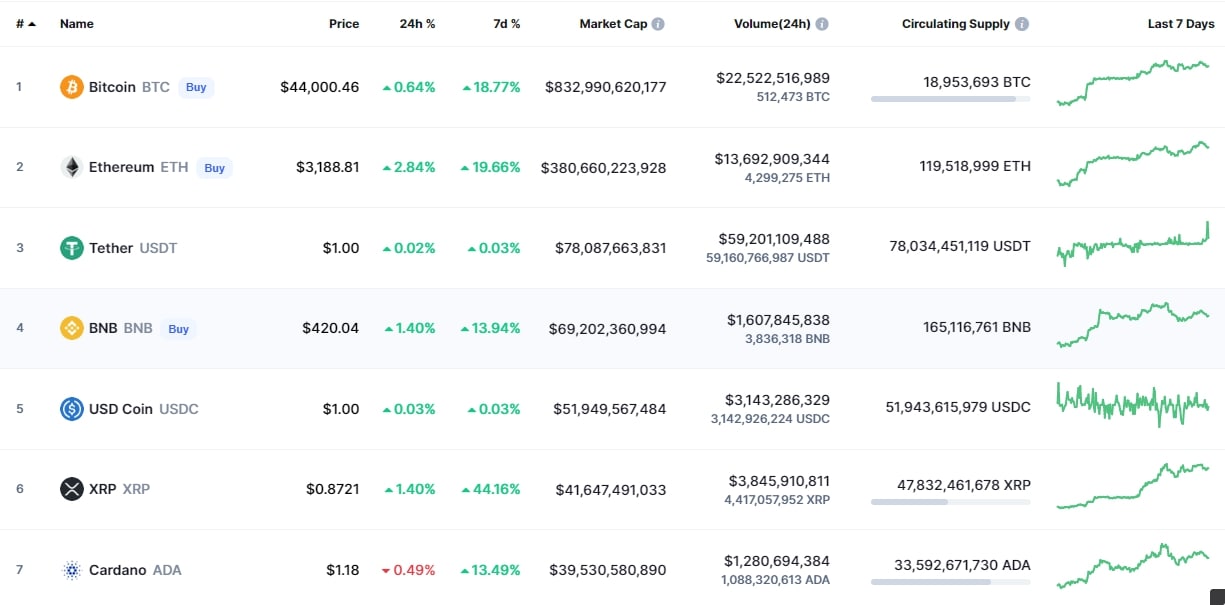Click BNB price $420.04
The height and width of the screenshot is (605, 1225).
point(331,328)
